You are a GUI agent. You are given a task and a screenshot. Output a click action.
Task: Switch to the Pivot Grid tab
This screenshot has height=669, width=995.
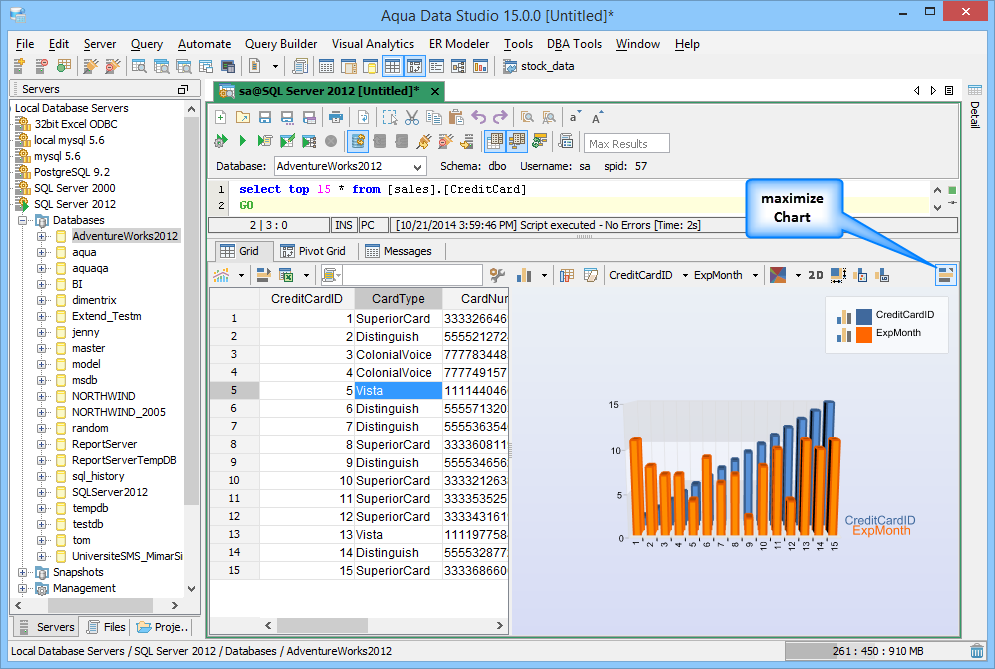tap(313, 251)
